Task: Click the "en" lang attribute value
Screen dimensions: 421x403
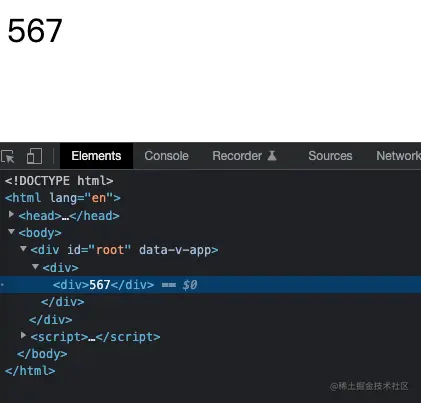Action: pos(99,198)
